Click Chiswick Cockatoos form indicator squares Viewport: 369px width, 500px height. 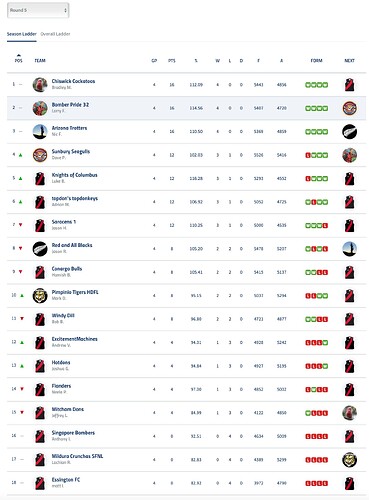tap(317, 85)
